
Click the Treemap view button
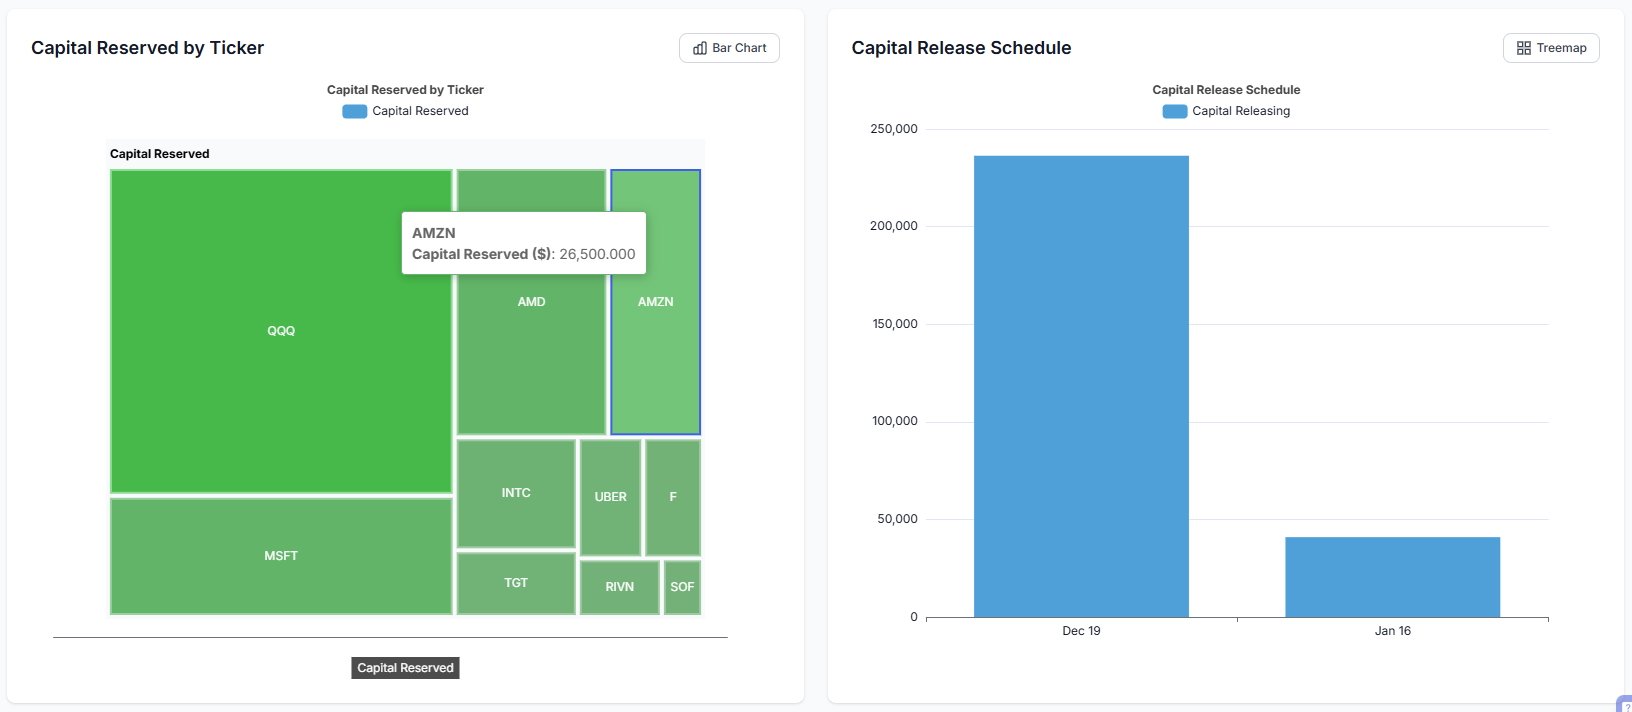click(x=1550, y=48)
